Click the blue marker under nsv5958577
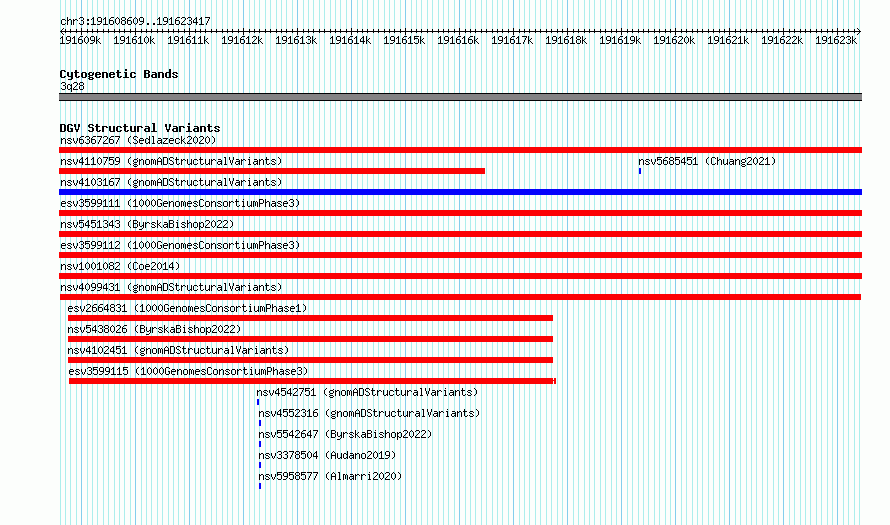Image resolution: width=890 pixels, height=525 pixels. [260, 486]
